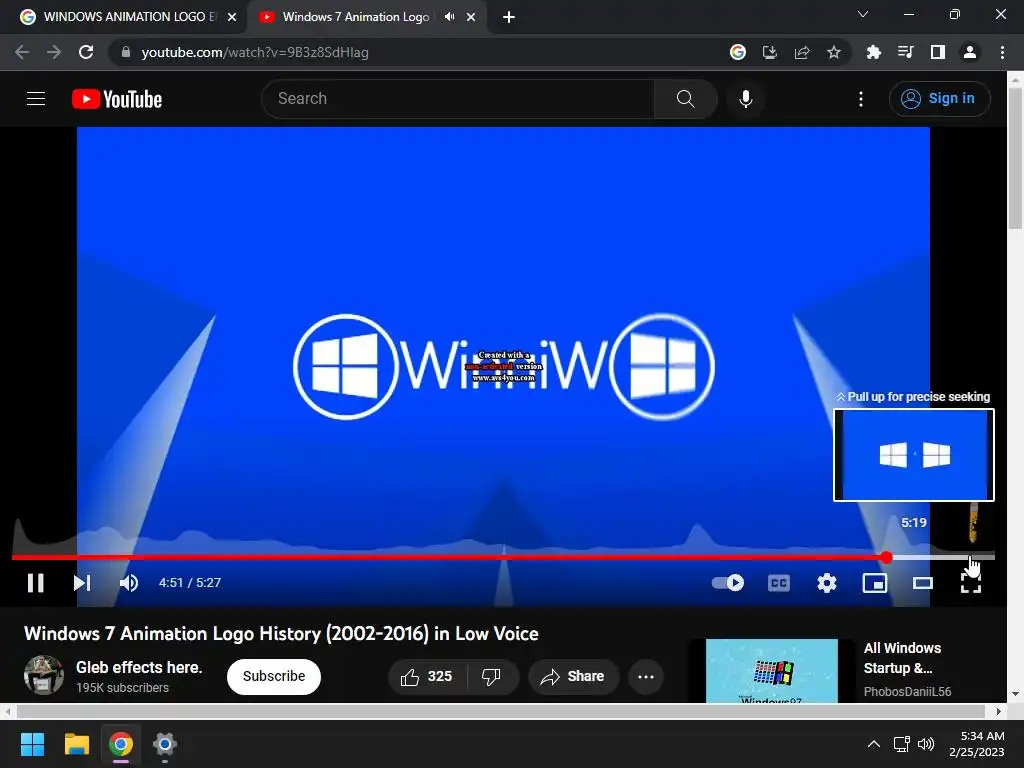Open File Explorer from taskbar

(76, 744)
